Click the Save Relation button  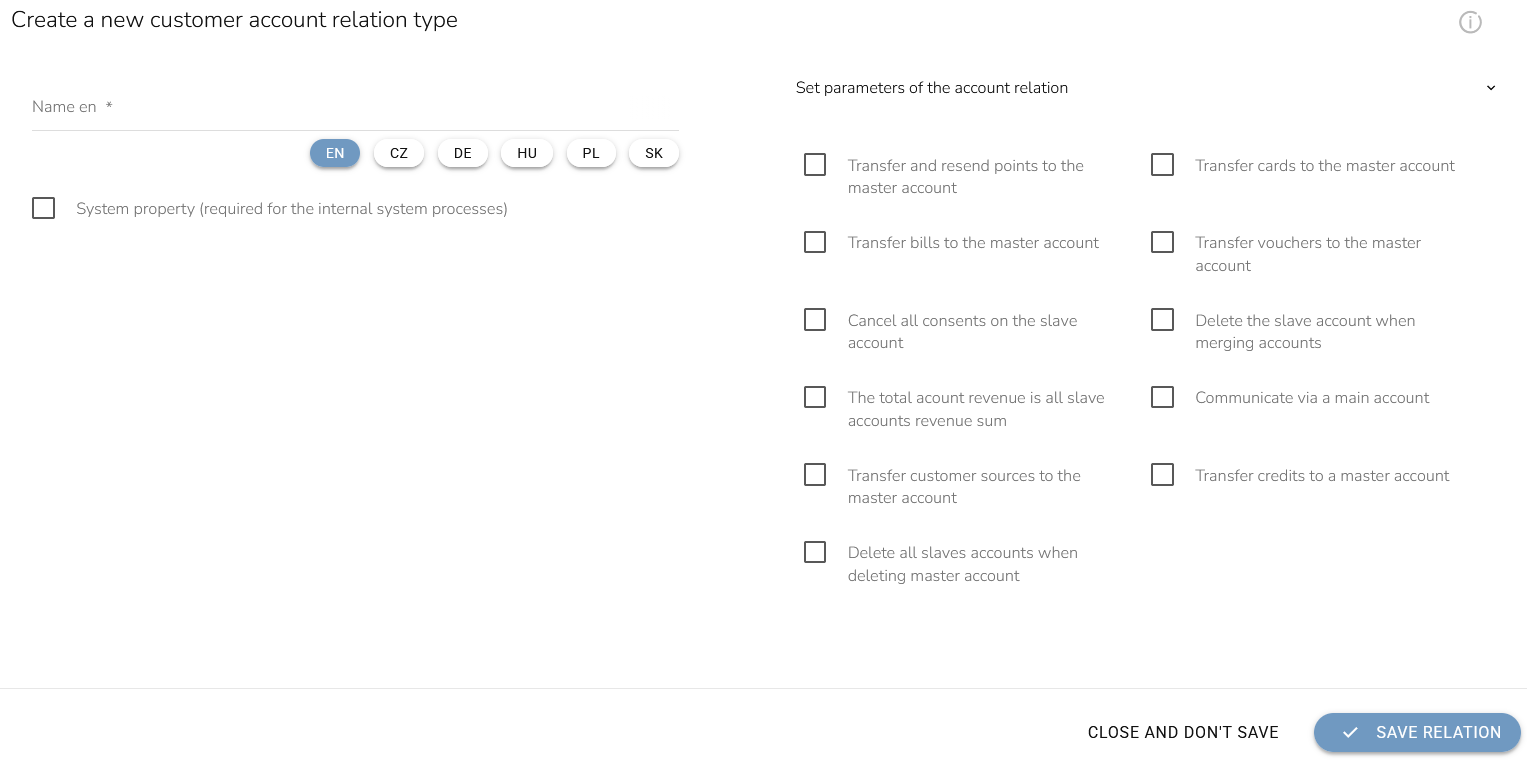coord(1417,732)
